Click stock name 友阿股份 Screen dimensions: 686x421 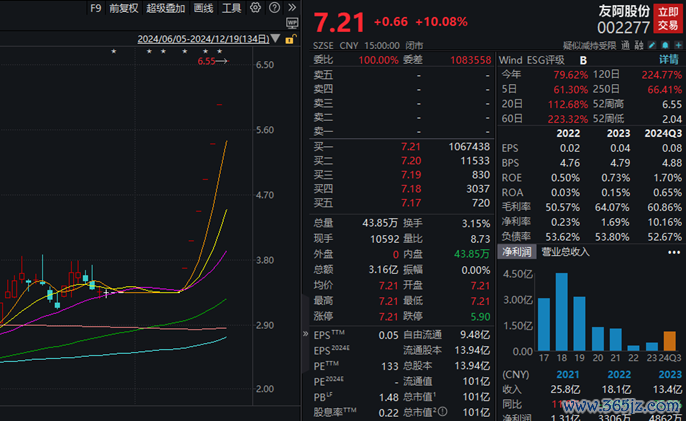624,11
